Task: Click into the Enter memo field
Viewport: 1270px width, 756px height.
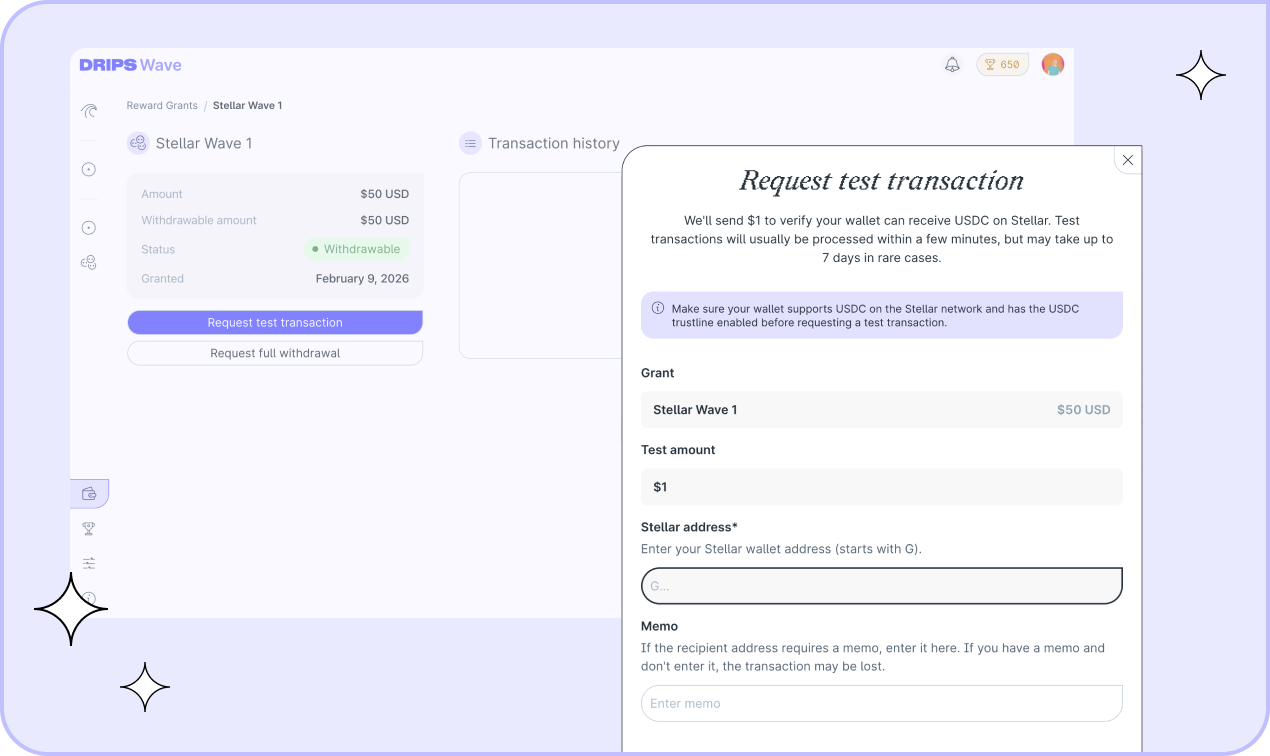Action: point(881,703)
